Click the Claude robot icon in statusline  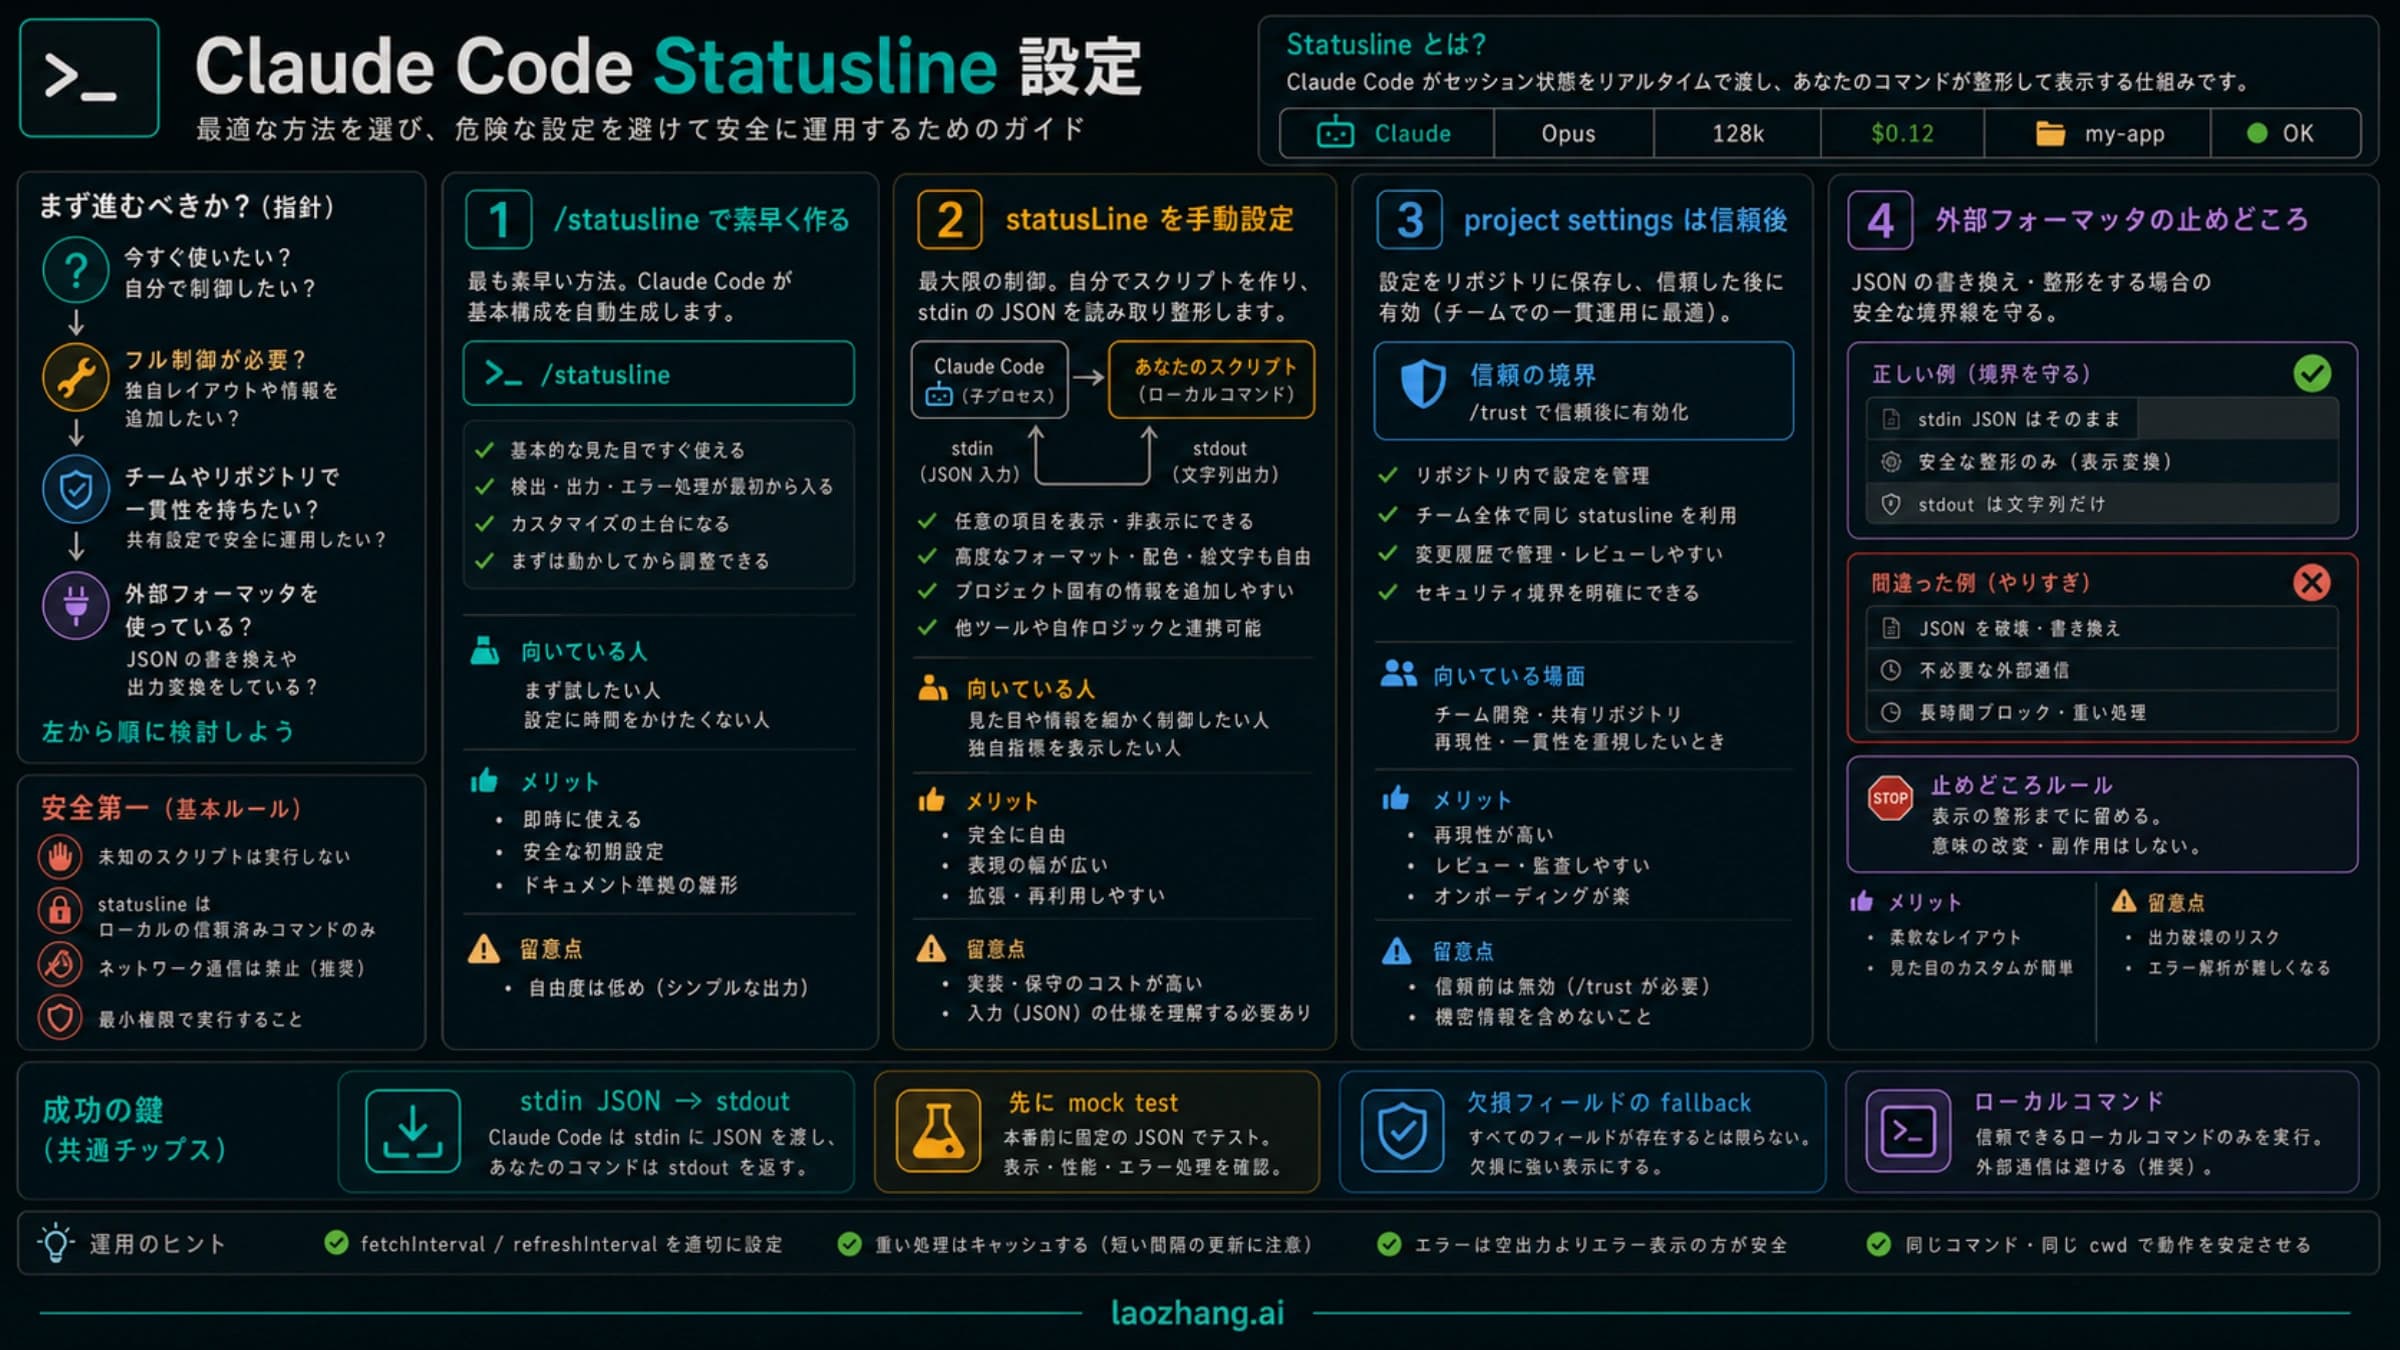point(1335,133)
